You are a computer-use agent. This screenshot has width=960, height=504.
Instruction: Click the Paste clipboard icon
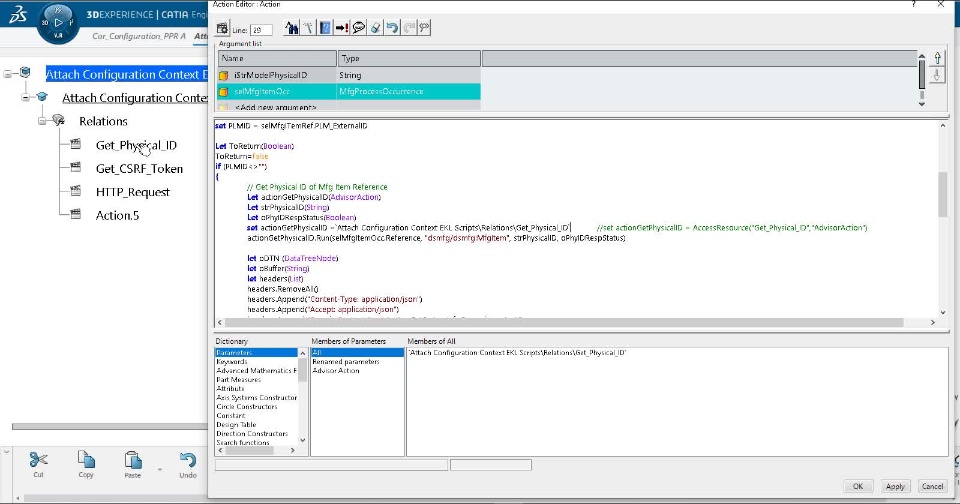click(x=133, y=460)
